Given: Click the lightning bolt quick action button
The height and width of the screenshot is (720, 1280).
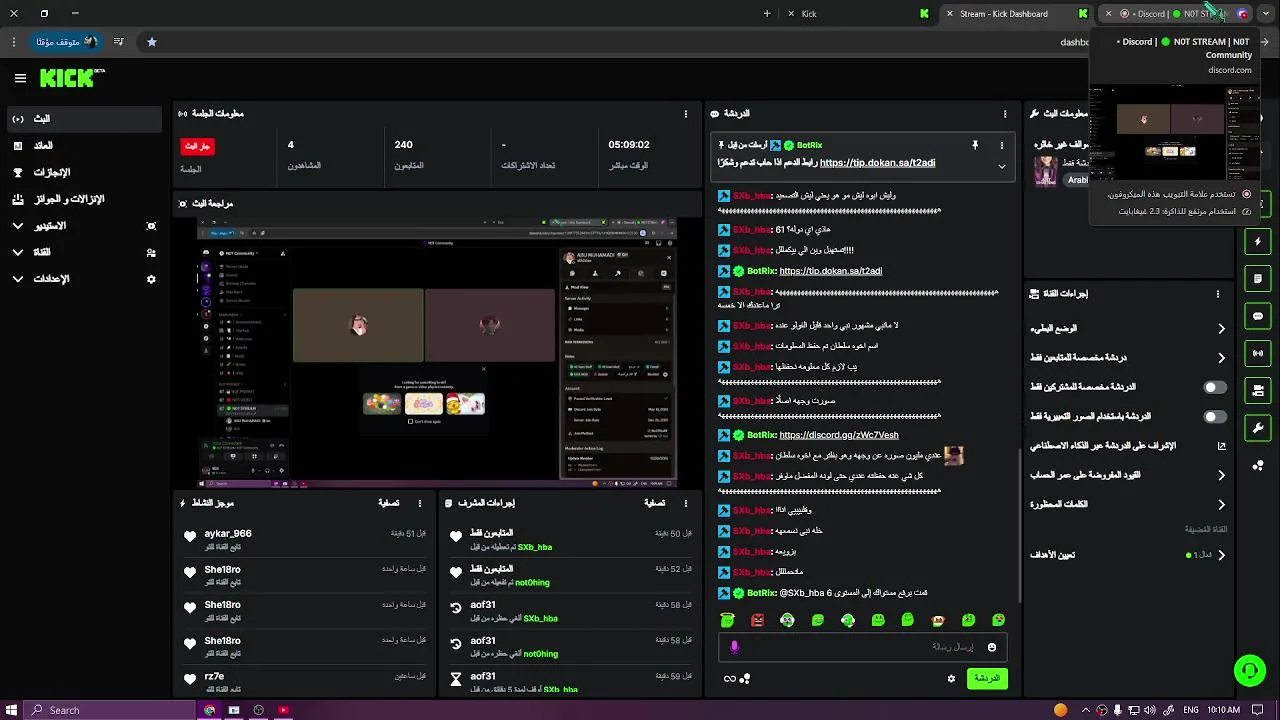Looking at the screenshot, I should 1258,242.
